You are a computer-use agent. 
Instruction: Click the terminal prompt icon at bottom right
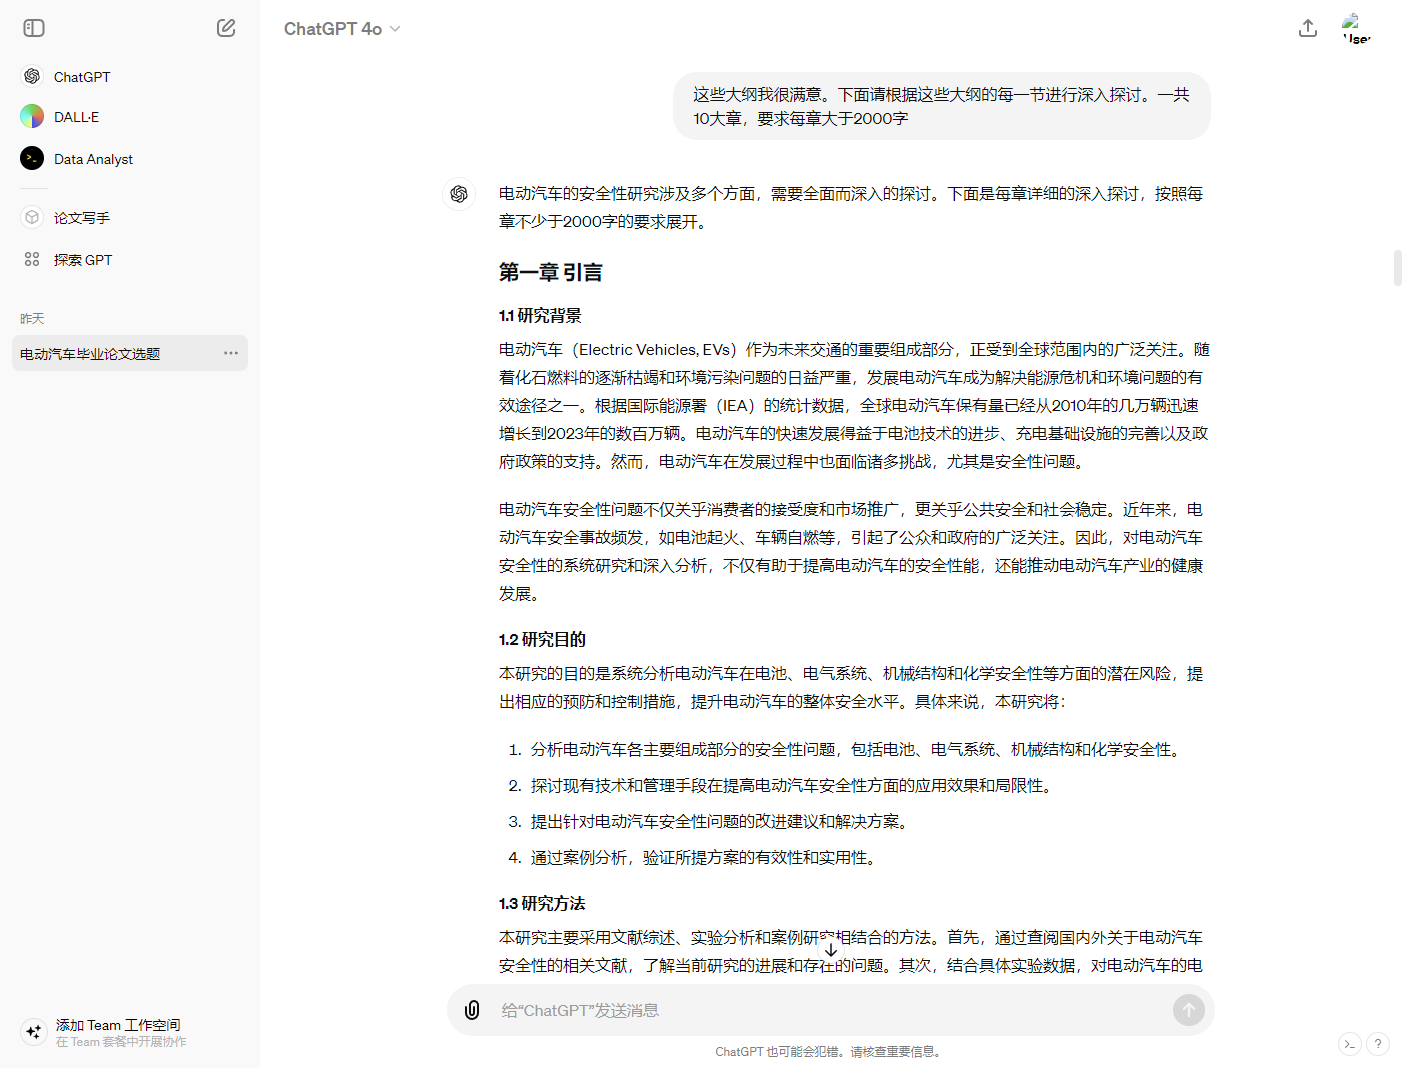[x=1350, y=1044]
